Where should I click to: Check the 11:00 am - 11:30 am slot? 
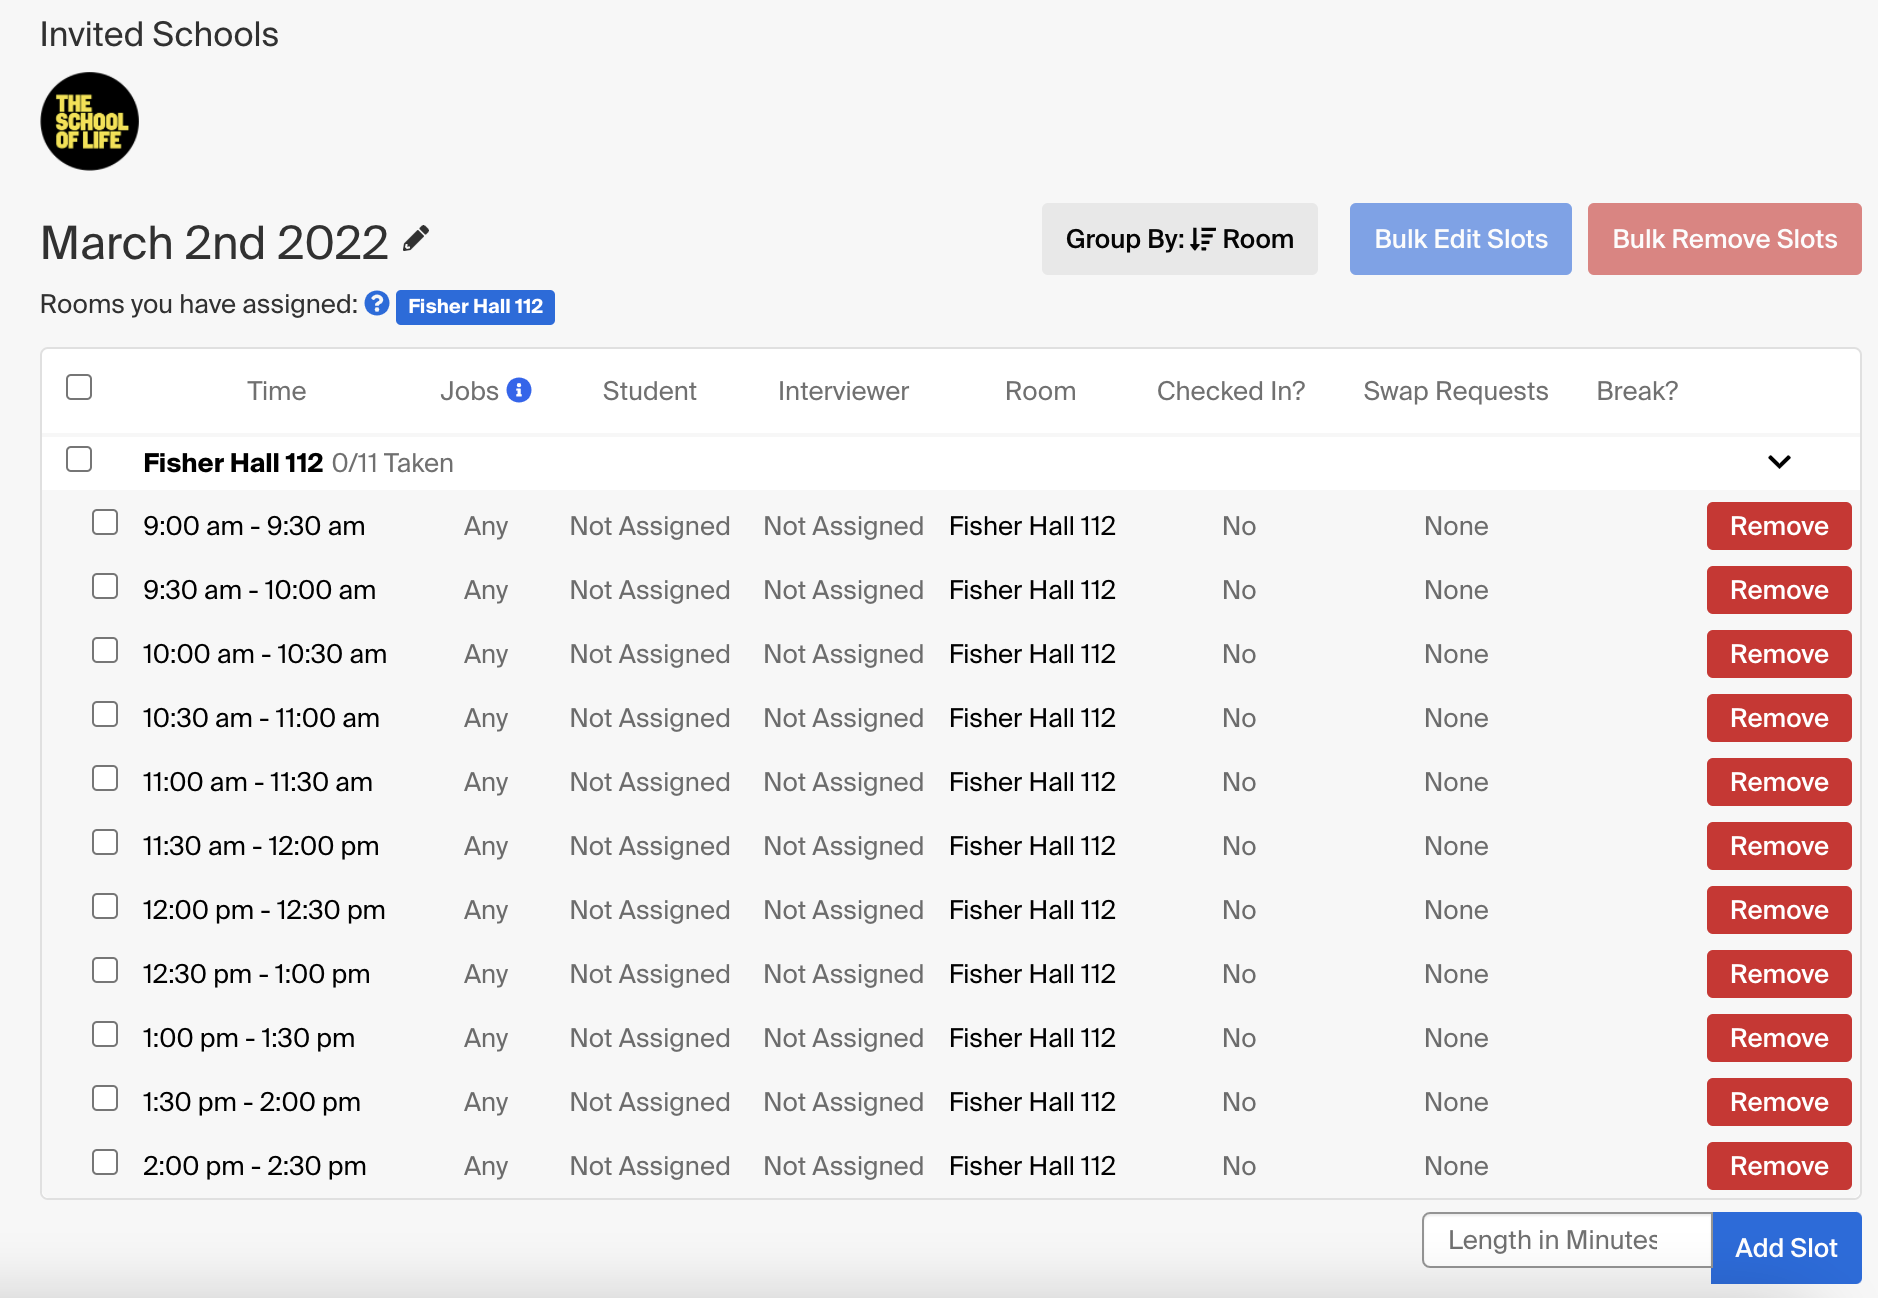(x=105, y=778)
